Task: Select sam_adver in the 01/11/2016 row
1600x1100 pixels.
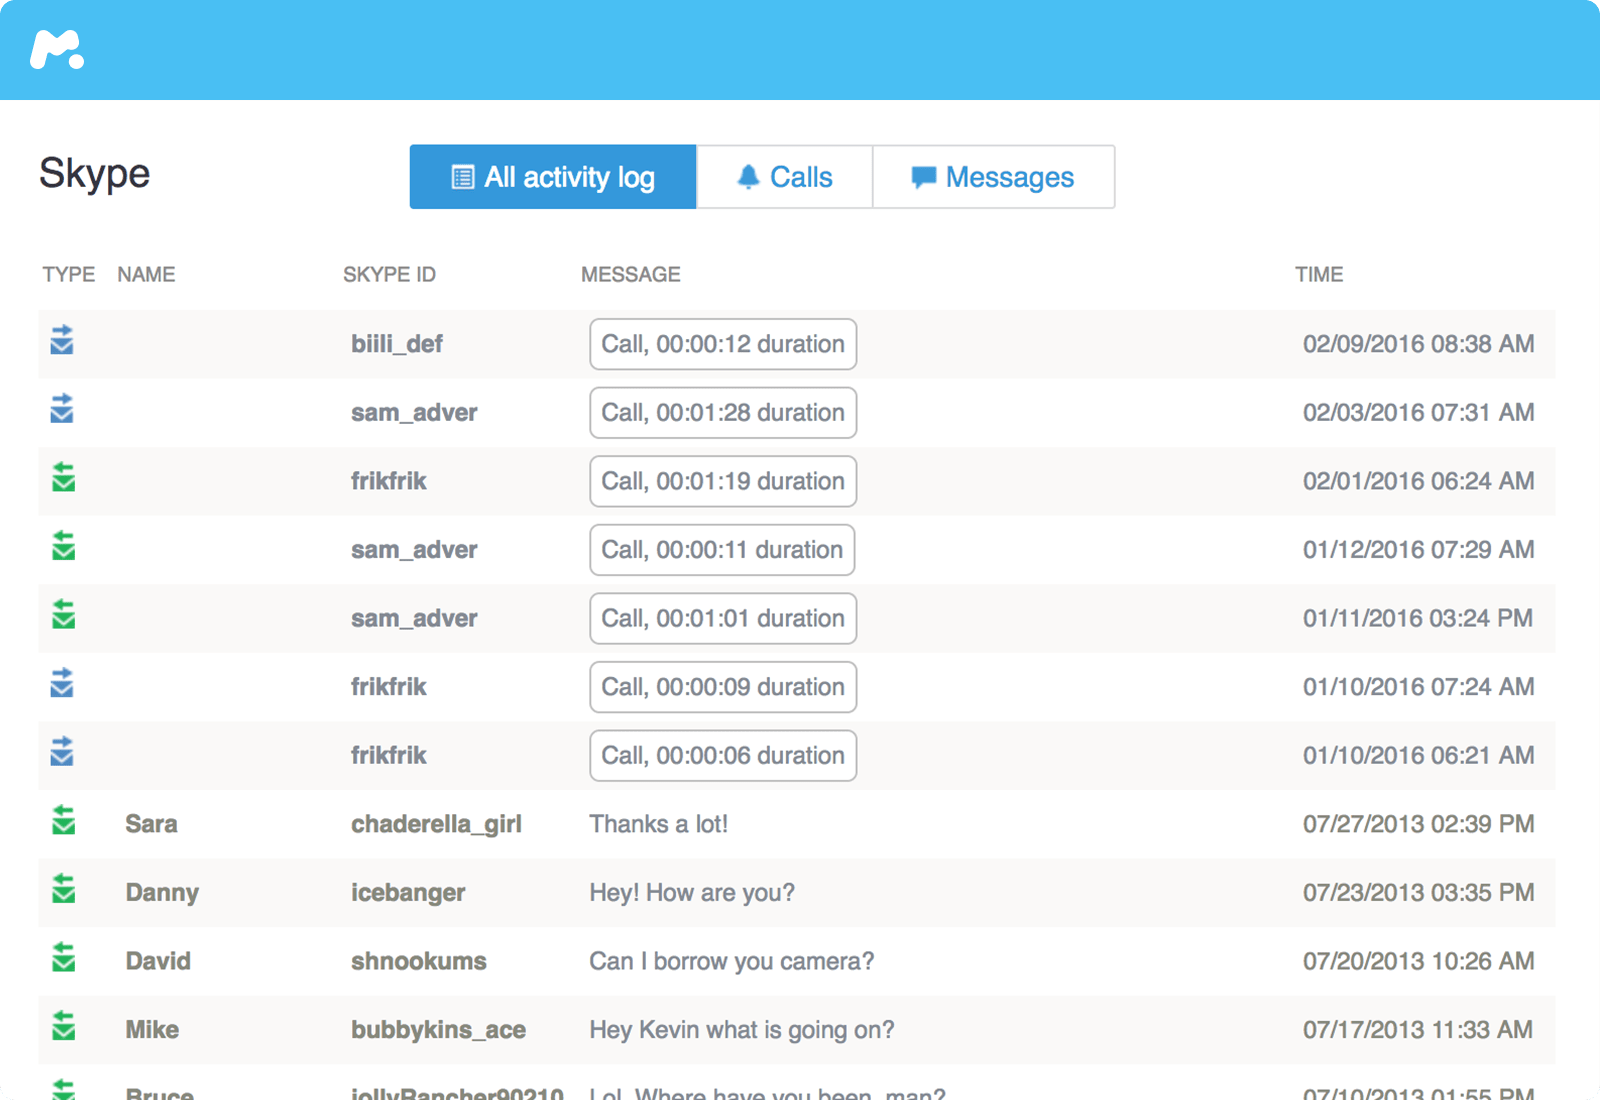Action: coord(414,618)
